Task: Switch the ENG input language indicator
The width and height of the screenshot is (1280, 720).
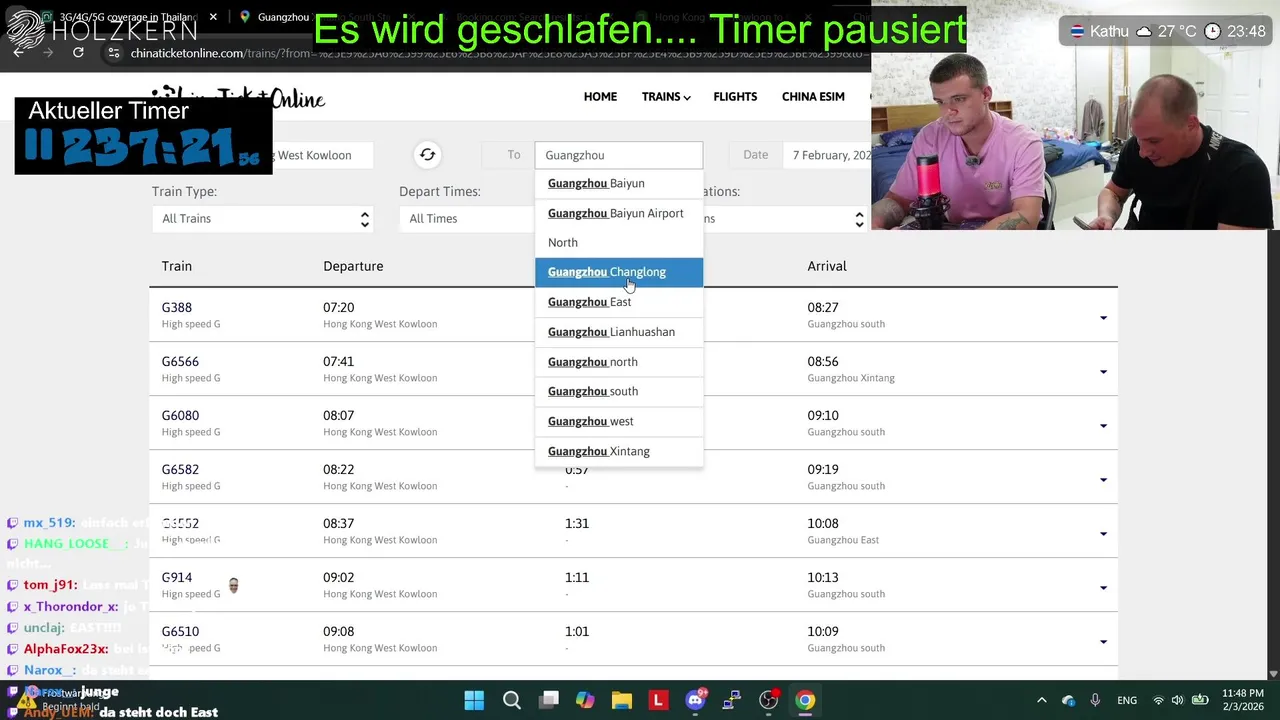Action: click(1127, 700)
